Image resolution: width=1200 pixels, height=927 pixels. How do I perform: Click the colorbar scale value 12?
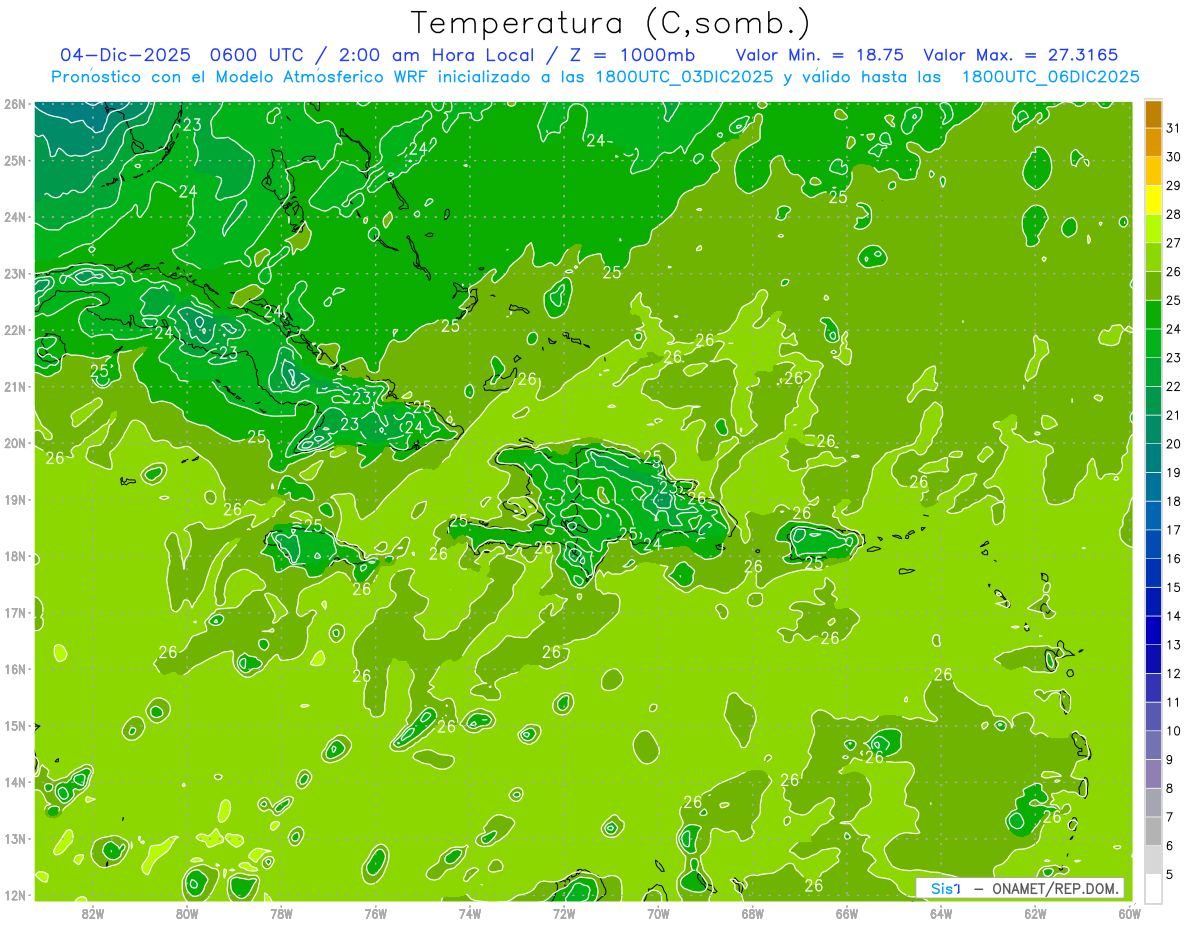point(1174,673)
